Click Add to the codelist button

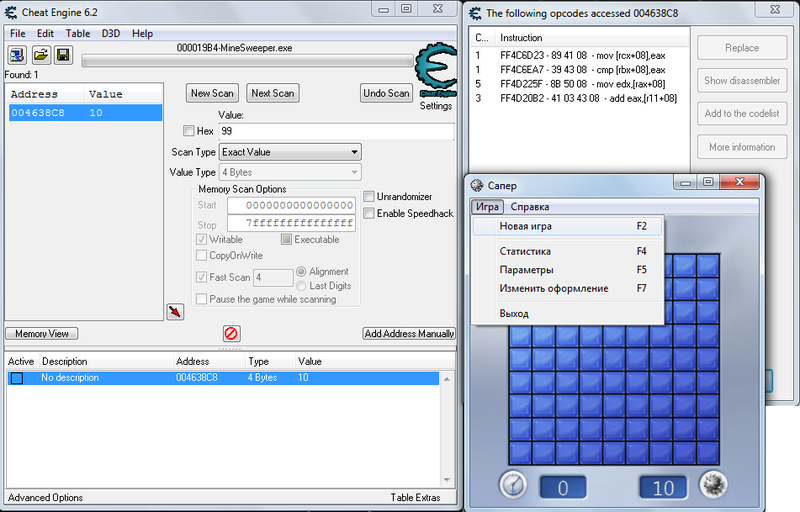click(742, 113)
